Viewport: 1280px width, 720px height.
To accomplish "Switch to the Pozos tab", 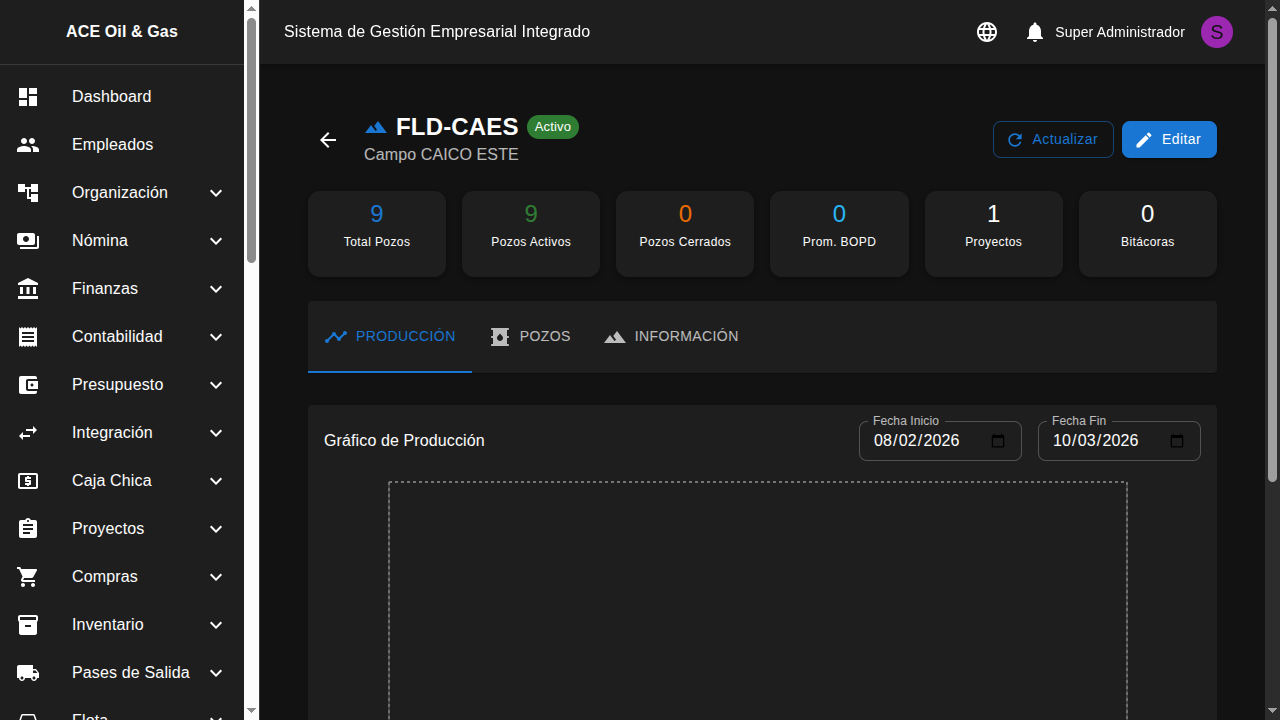I will [530, 337].
